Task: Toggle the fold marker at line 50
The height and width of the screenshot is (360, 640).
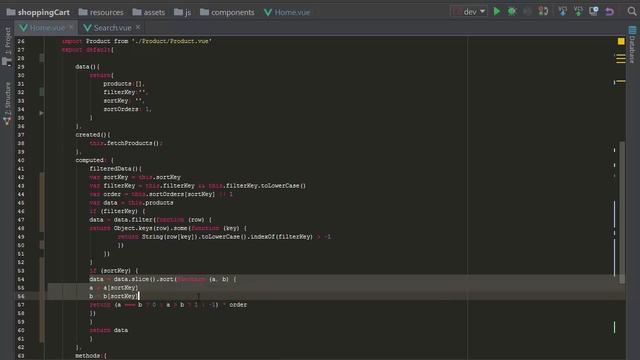Action: [42, 245]
